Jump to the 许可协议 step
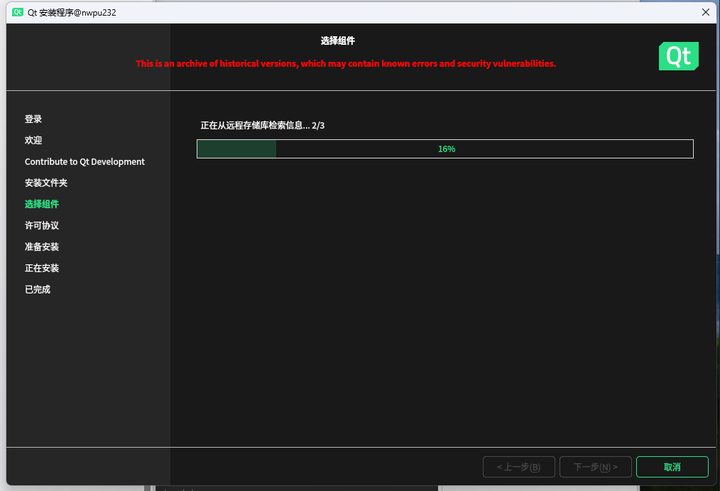 click(x=42, y=226)
